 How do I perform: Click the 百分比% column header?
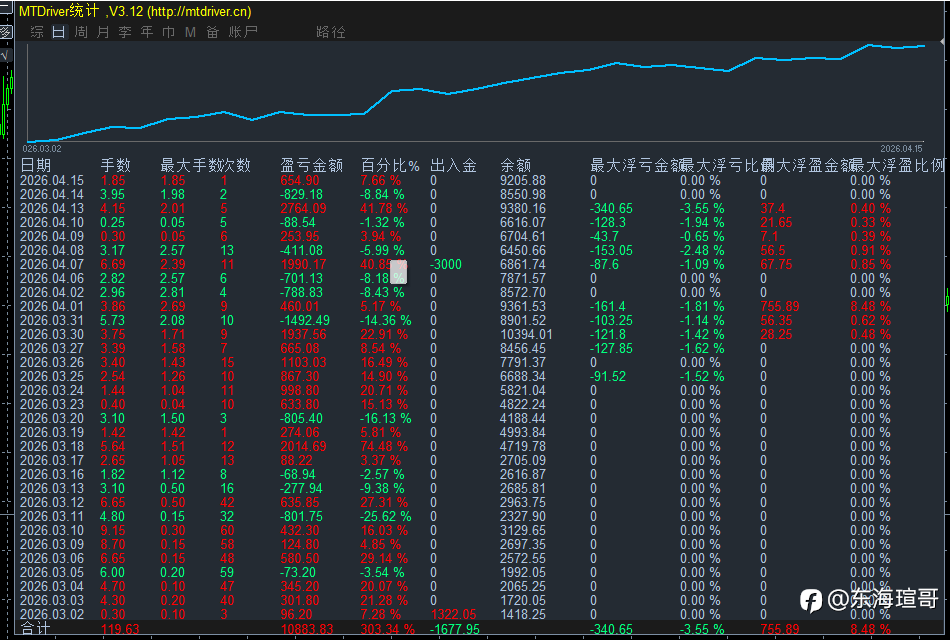point(390,165)
